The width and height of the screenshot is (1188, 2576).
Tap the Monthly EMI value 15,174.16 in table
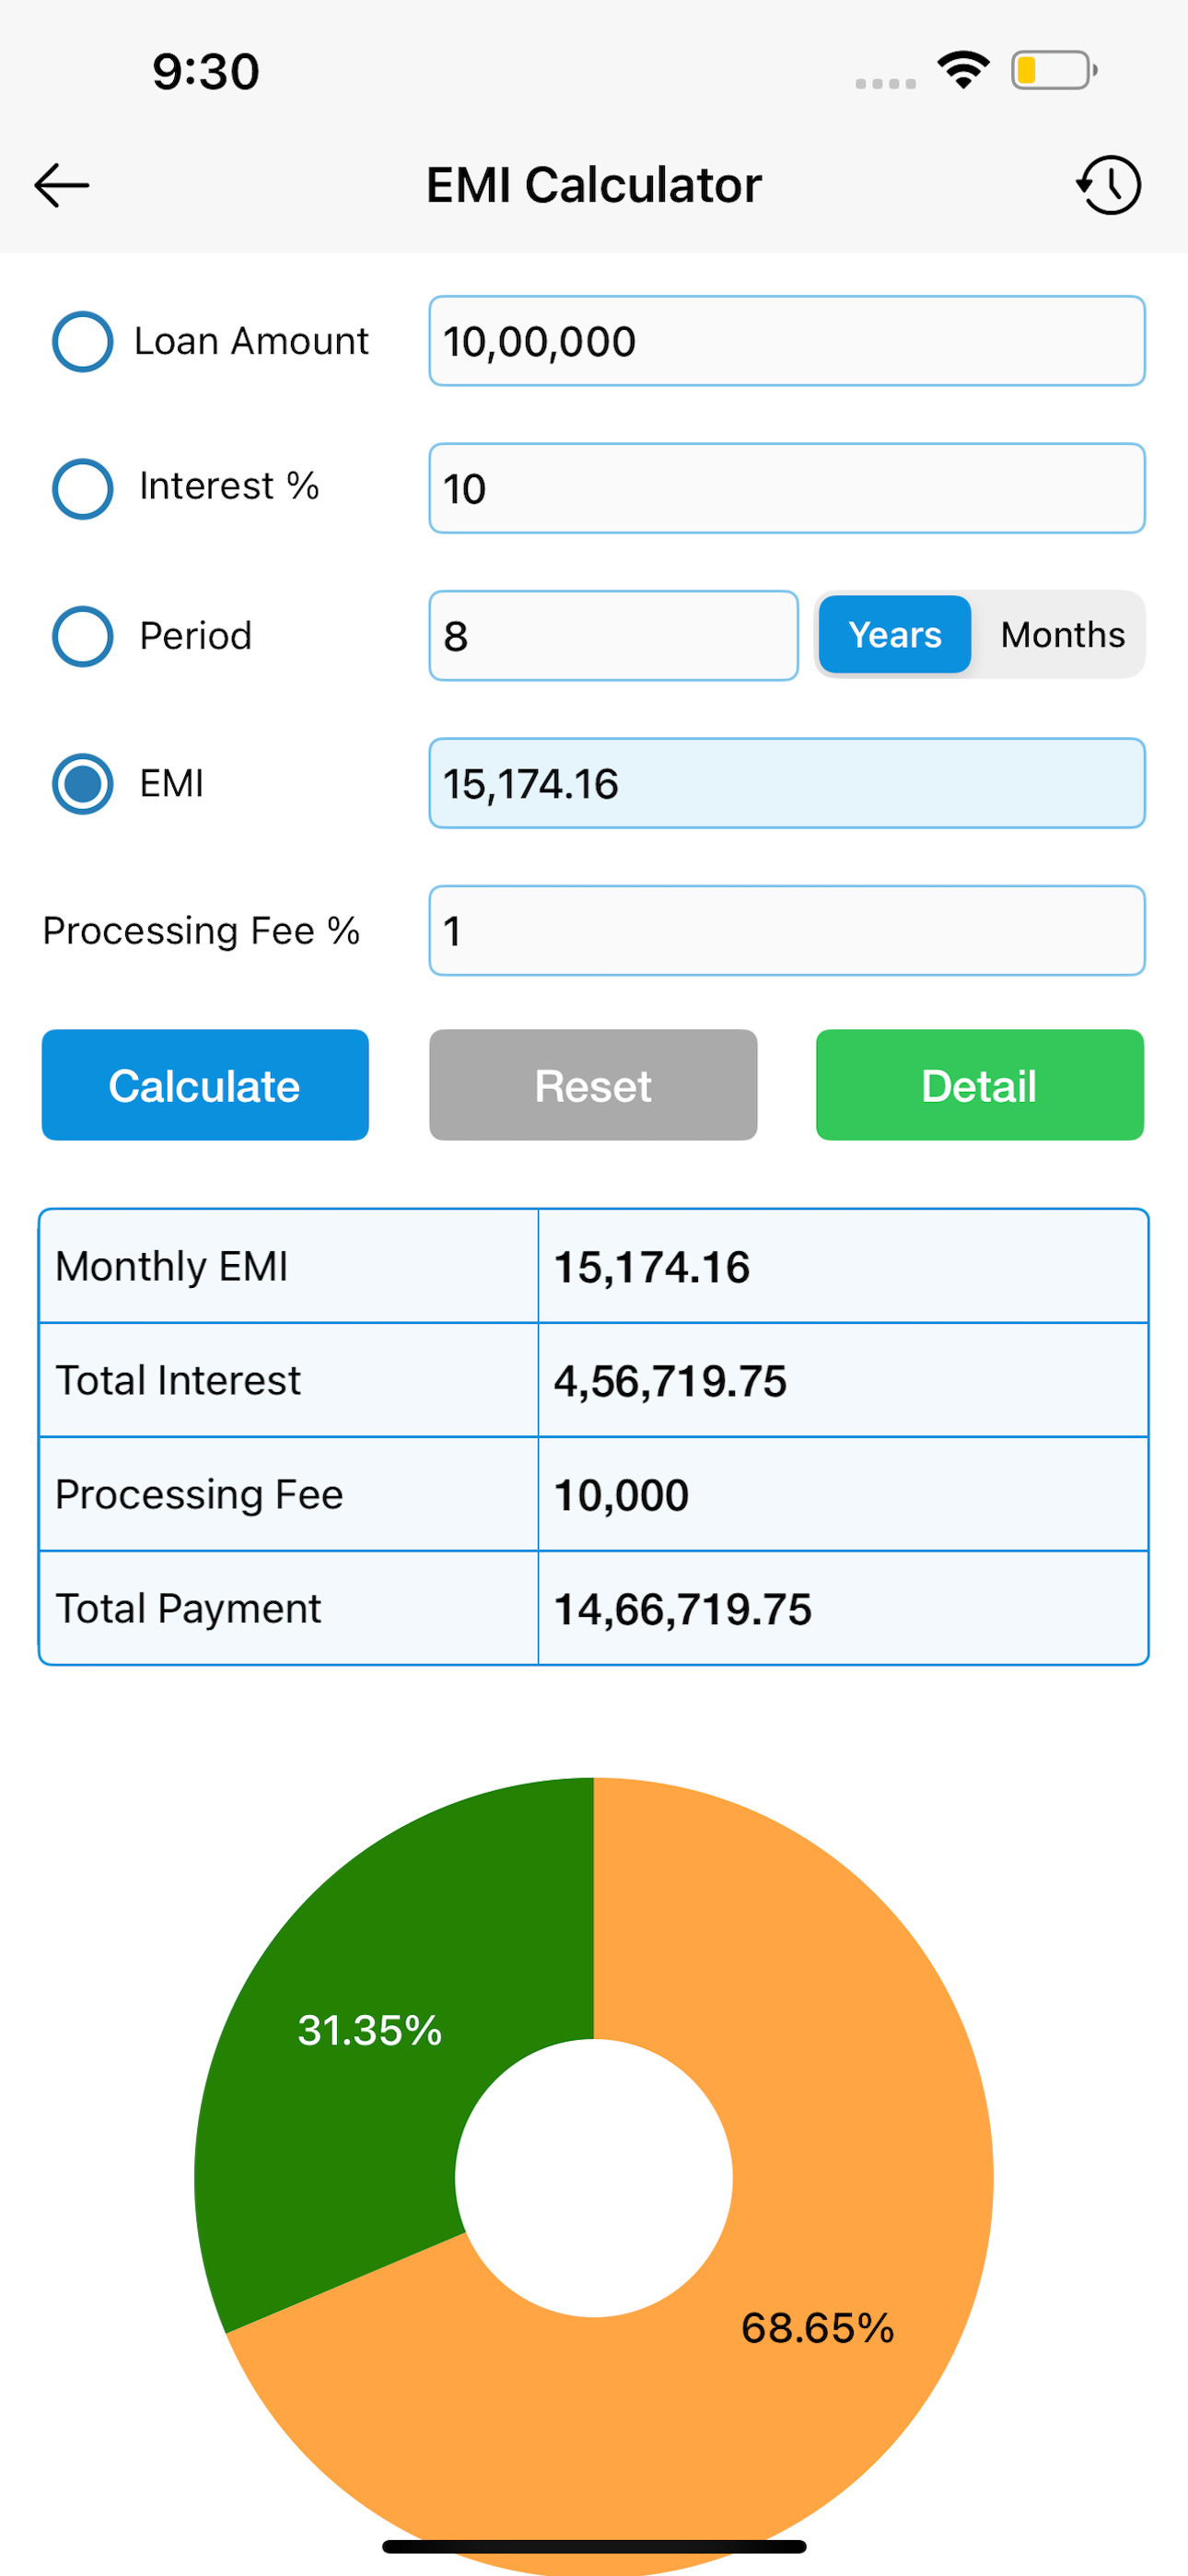point(652,1267)
